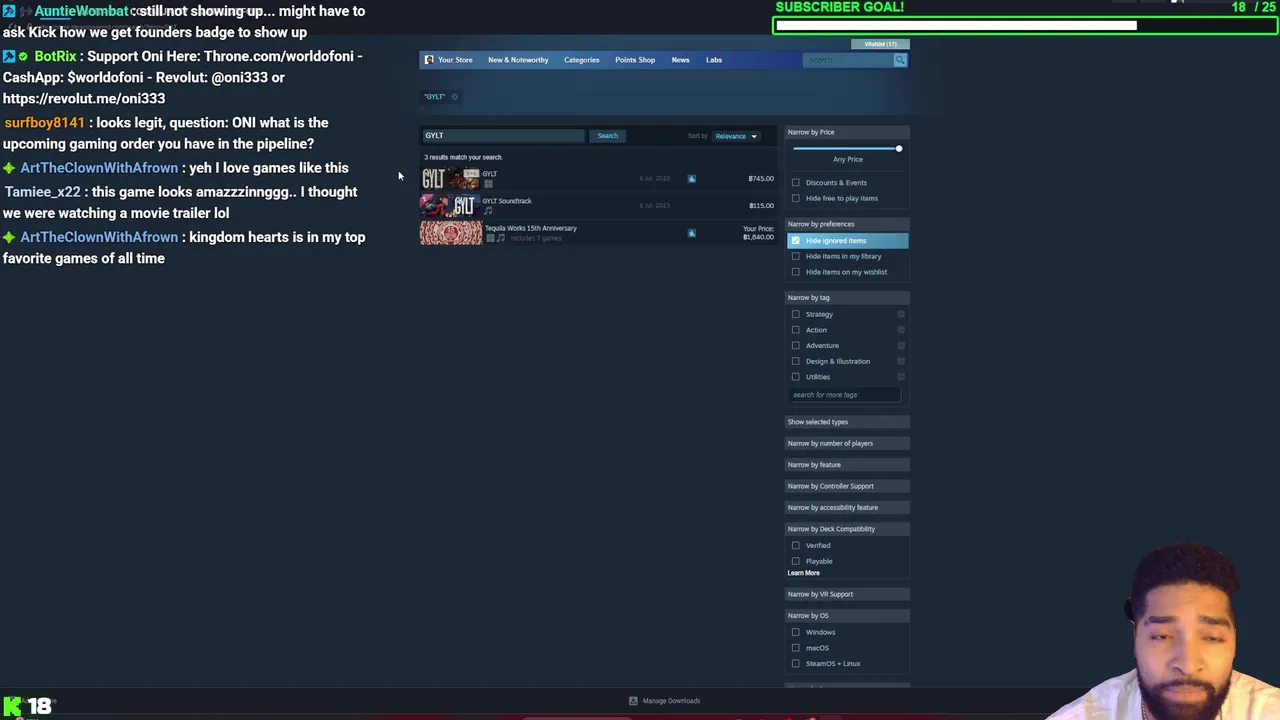Check the SteamOS + Linux filter

(x=796, y=664)
